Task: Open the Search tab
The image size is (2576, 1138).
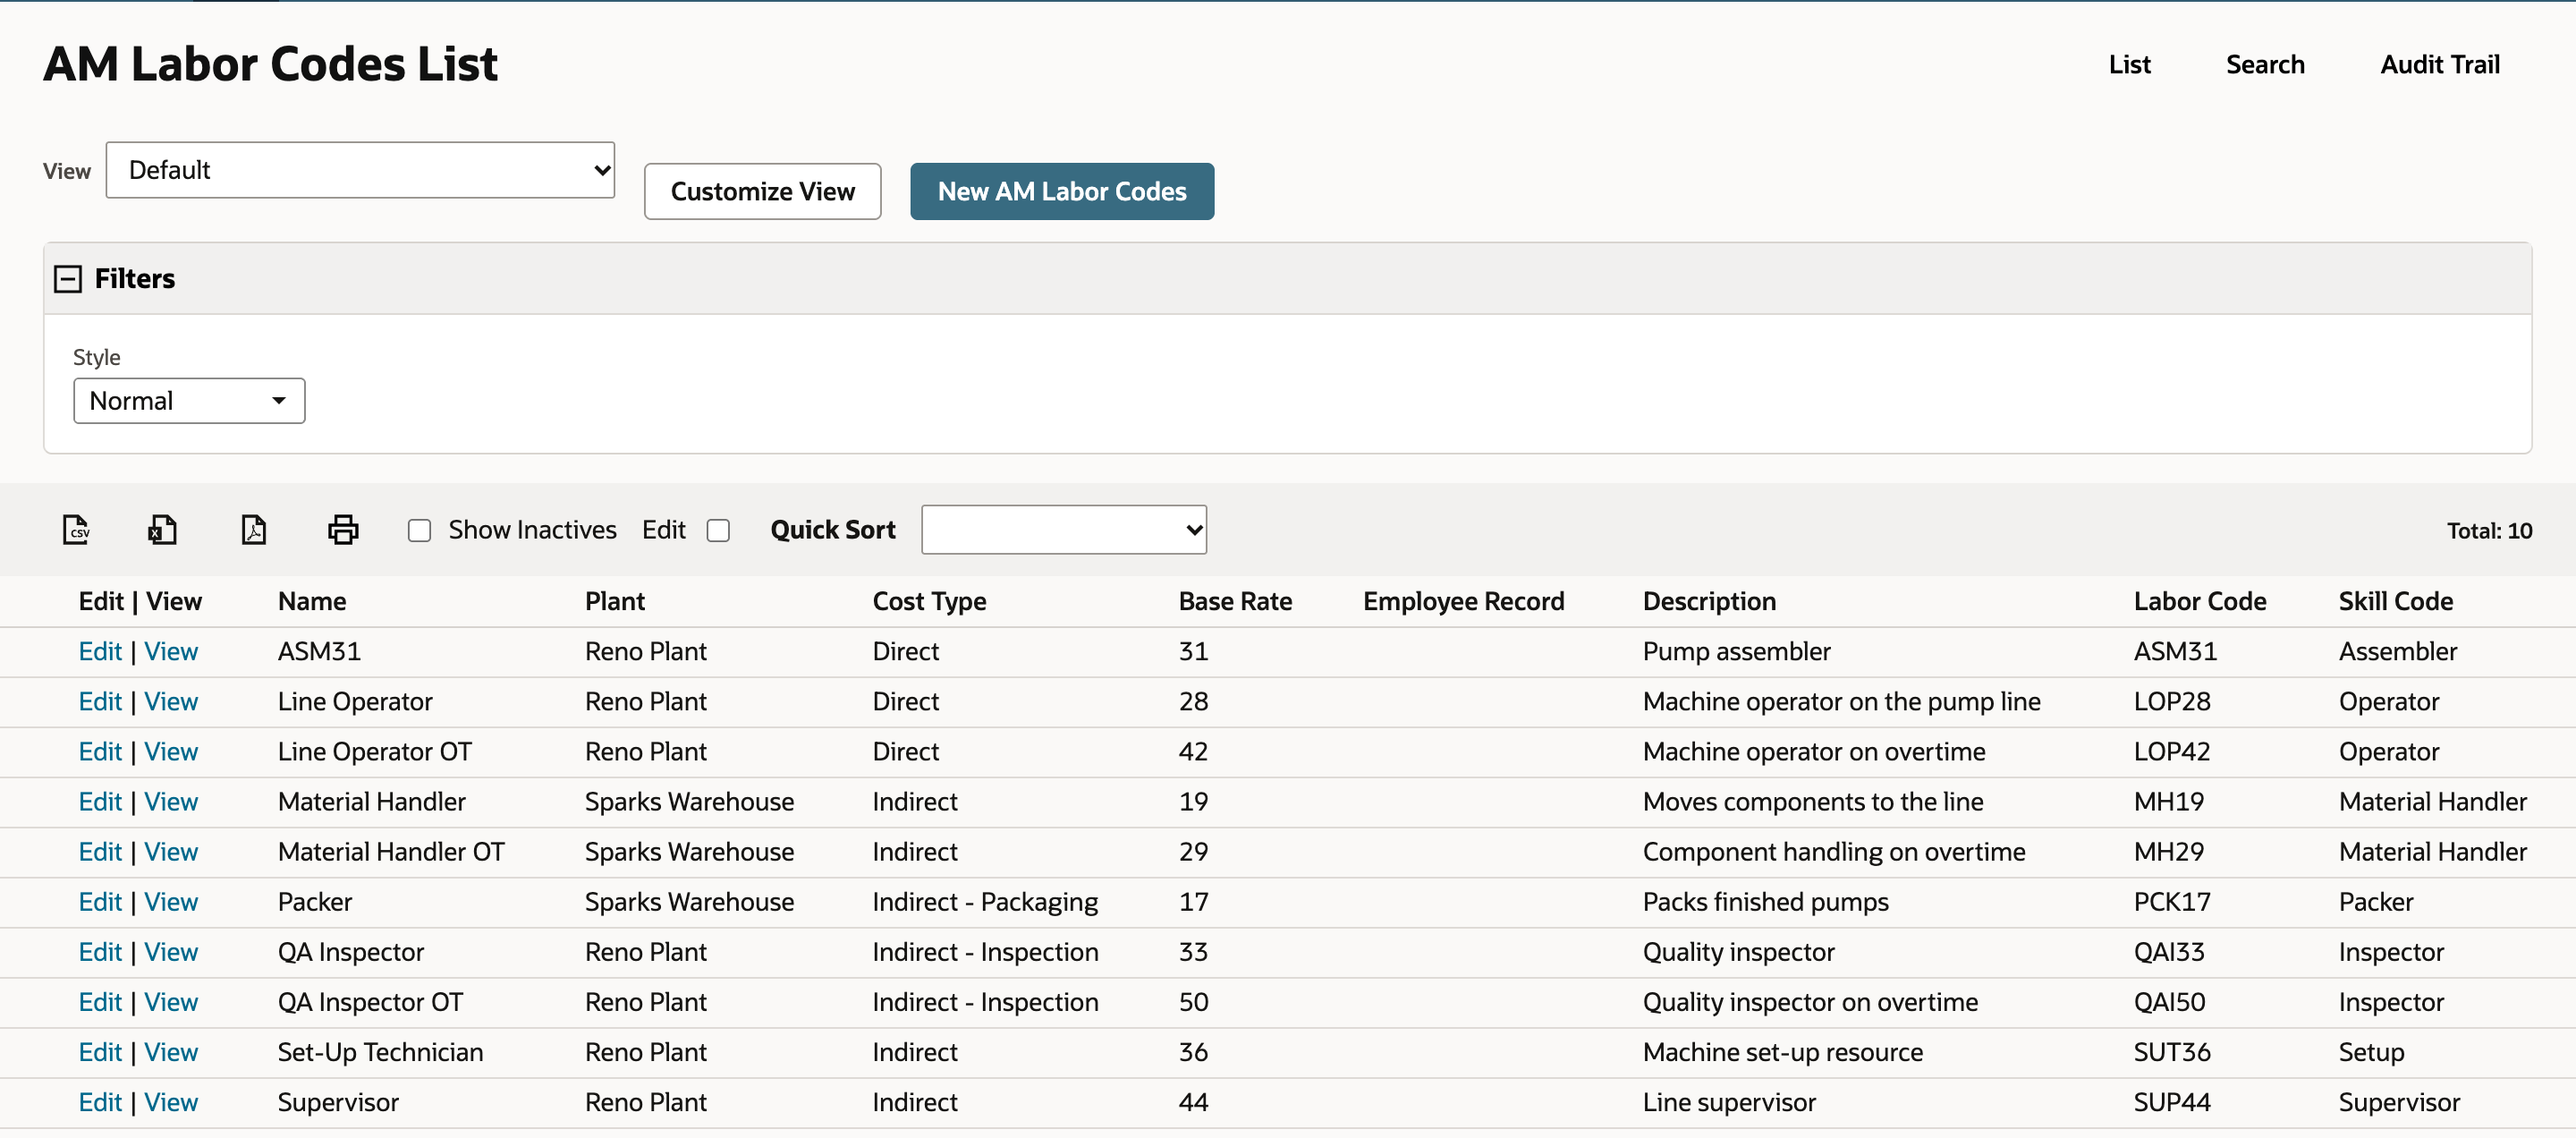Action: (x=2265, y=65)
